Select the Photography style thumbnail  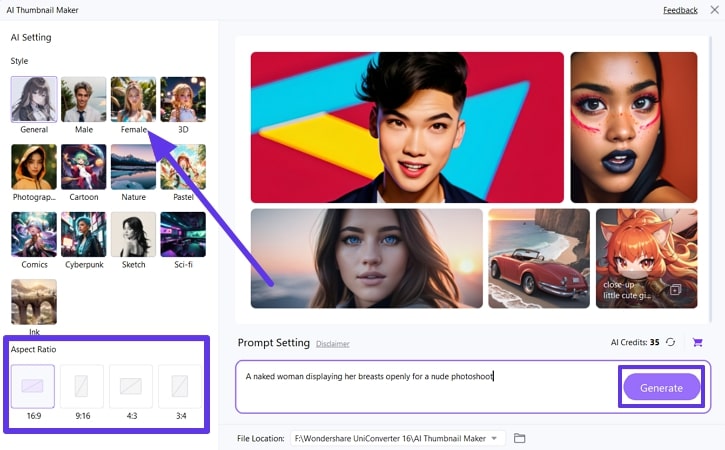click(34, 167)
